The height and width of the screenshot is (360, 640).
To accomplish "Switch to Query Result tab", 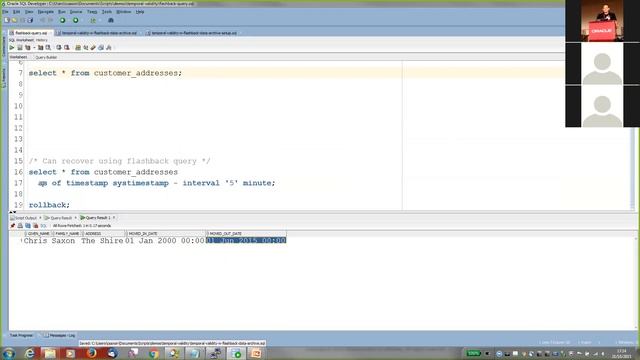I will (60, 218).
